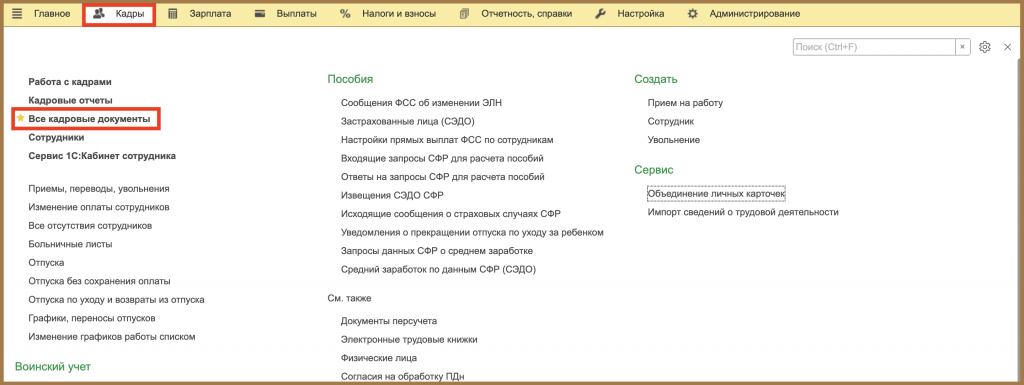Open Запросы данных СФР о среднем заработке

click(437, 251)
